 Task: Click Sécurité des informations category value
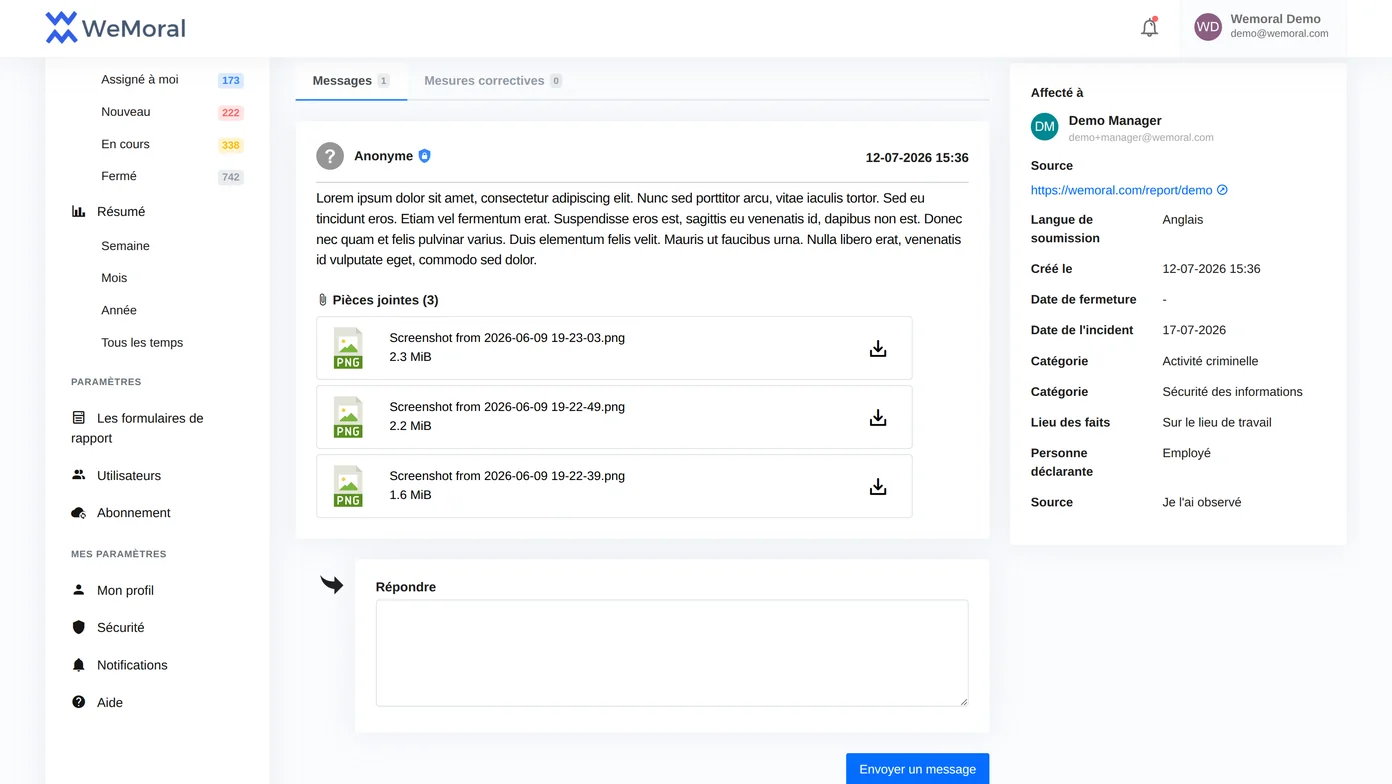click(x=1232, y=392)
